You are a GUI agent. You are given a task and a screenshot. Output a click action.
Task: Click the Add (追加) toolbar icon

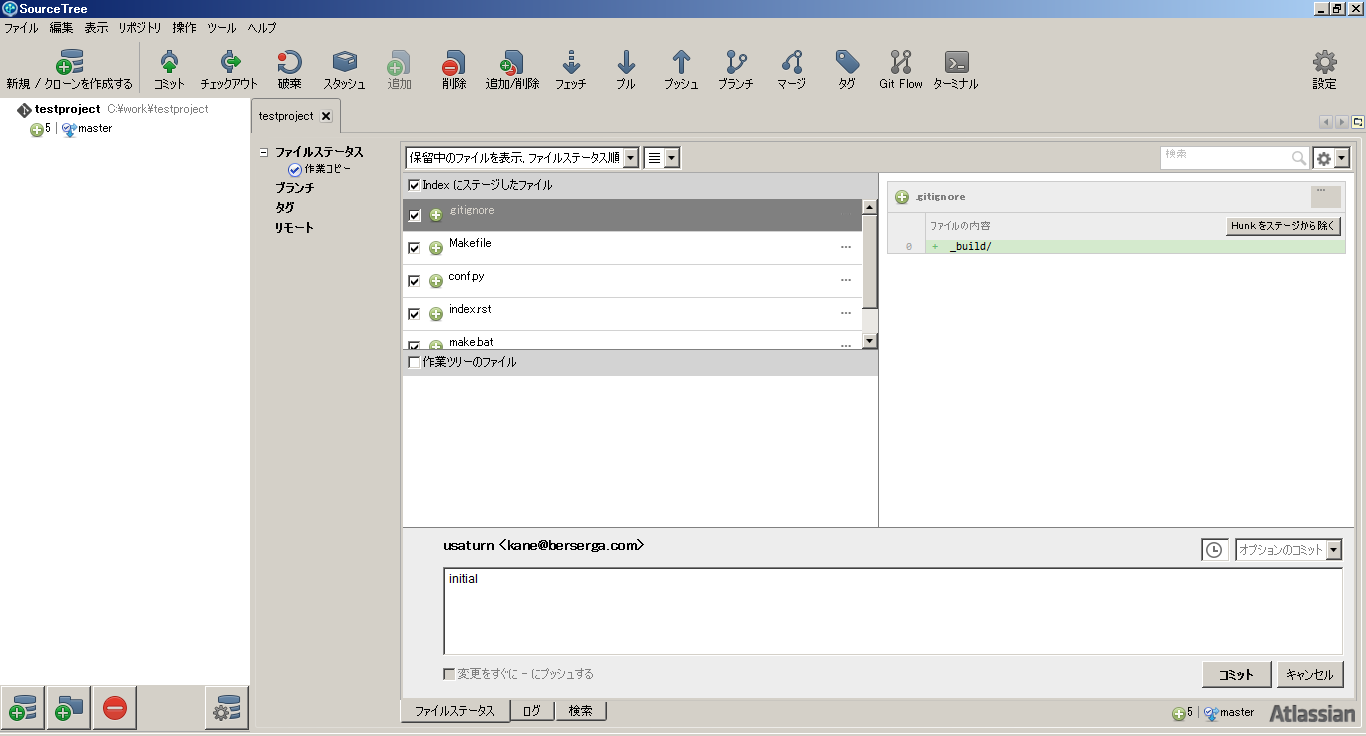[399, 70]
